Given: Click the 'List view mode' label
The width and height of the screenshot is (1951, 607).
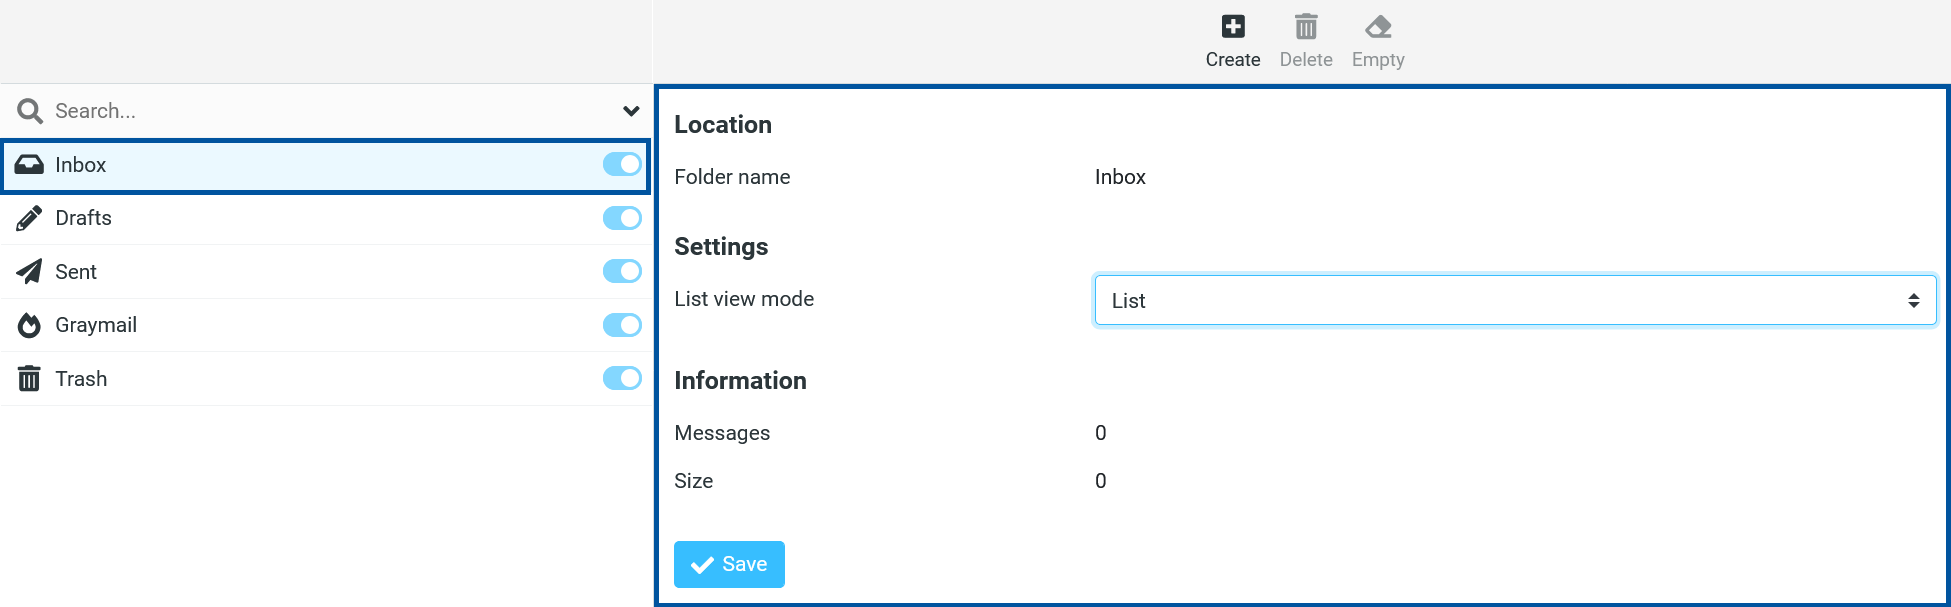Looking at the screenshot, I should point(744,299).
